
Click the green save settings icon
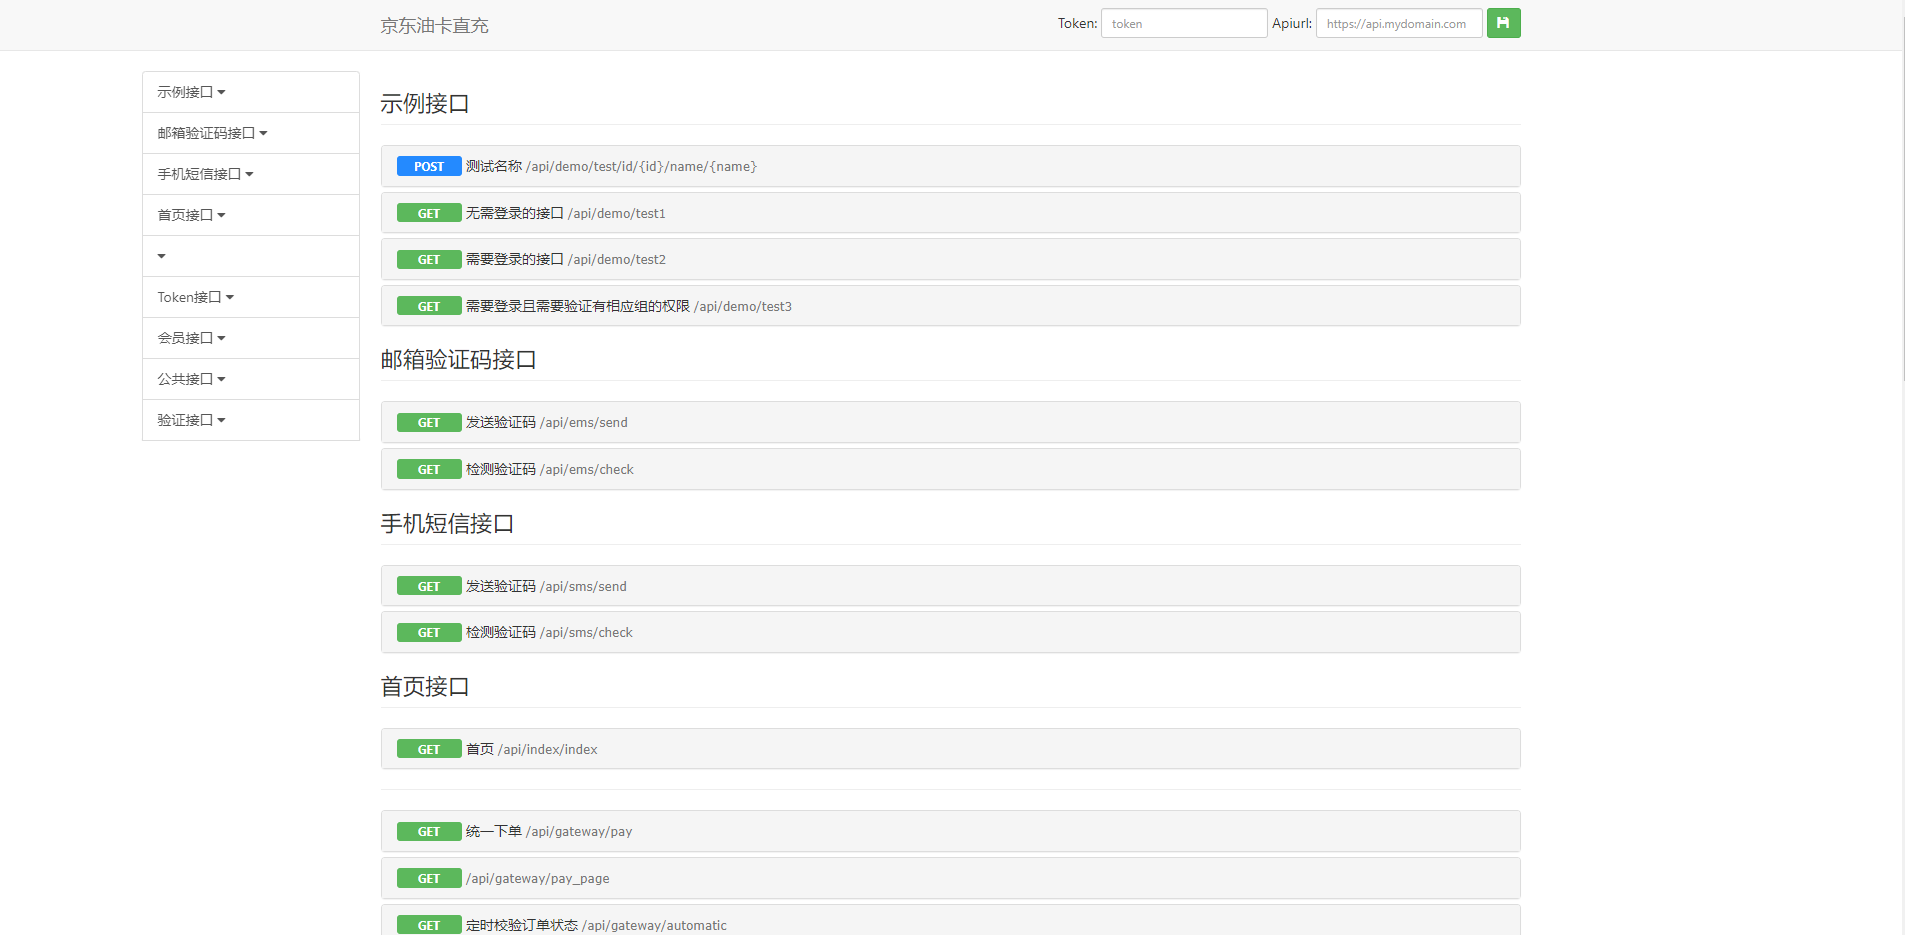(1503, 23)
